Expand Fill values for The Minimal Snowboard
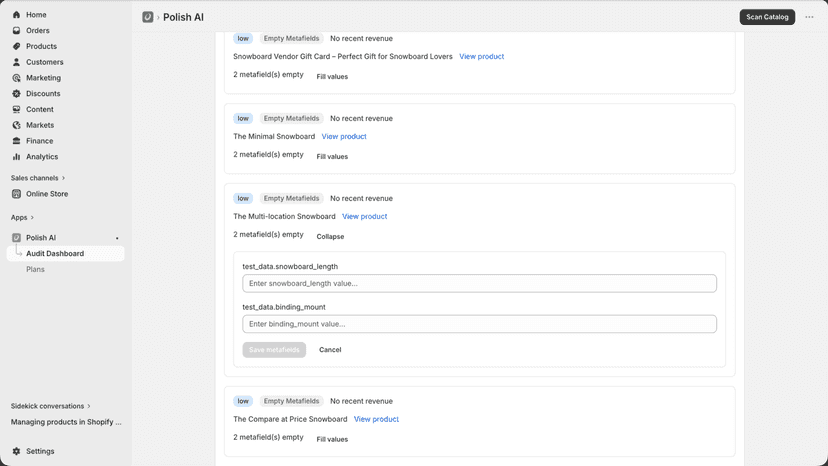Screen dimensions: 828x466 click(332, 156)
